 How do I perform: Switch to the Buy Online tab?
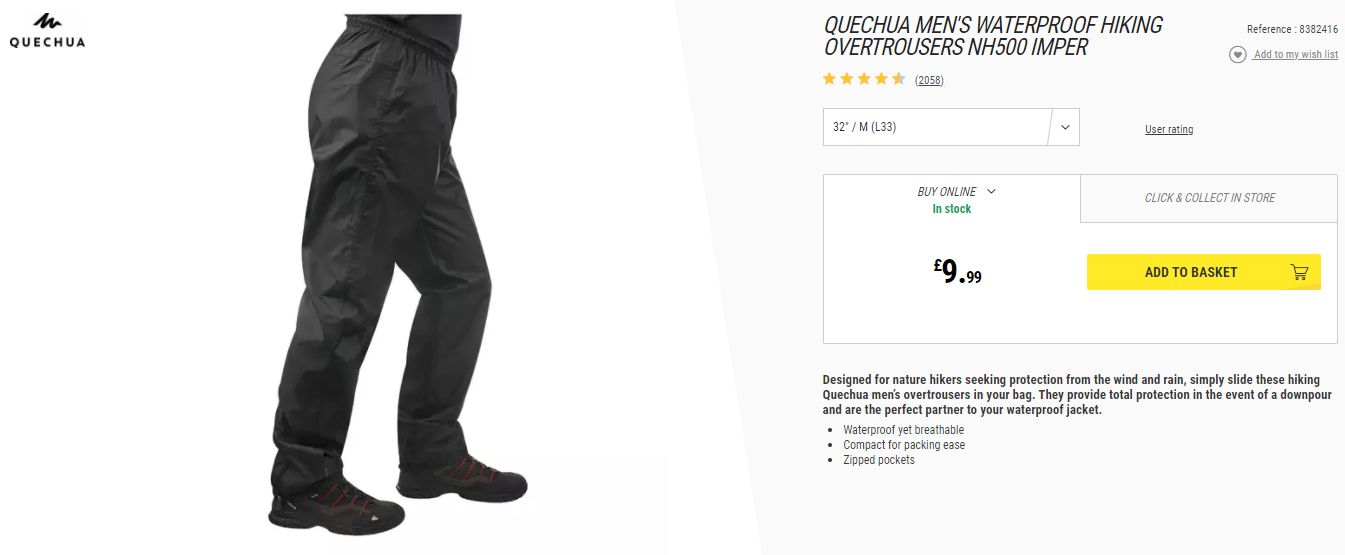pyautogui.click(x=952, y=199)
